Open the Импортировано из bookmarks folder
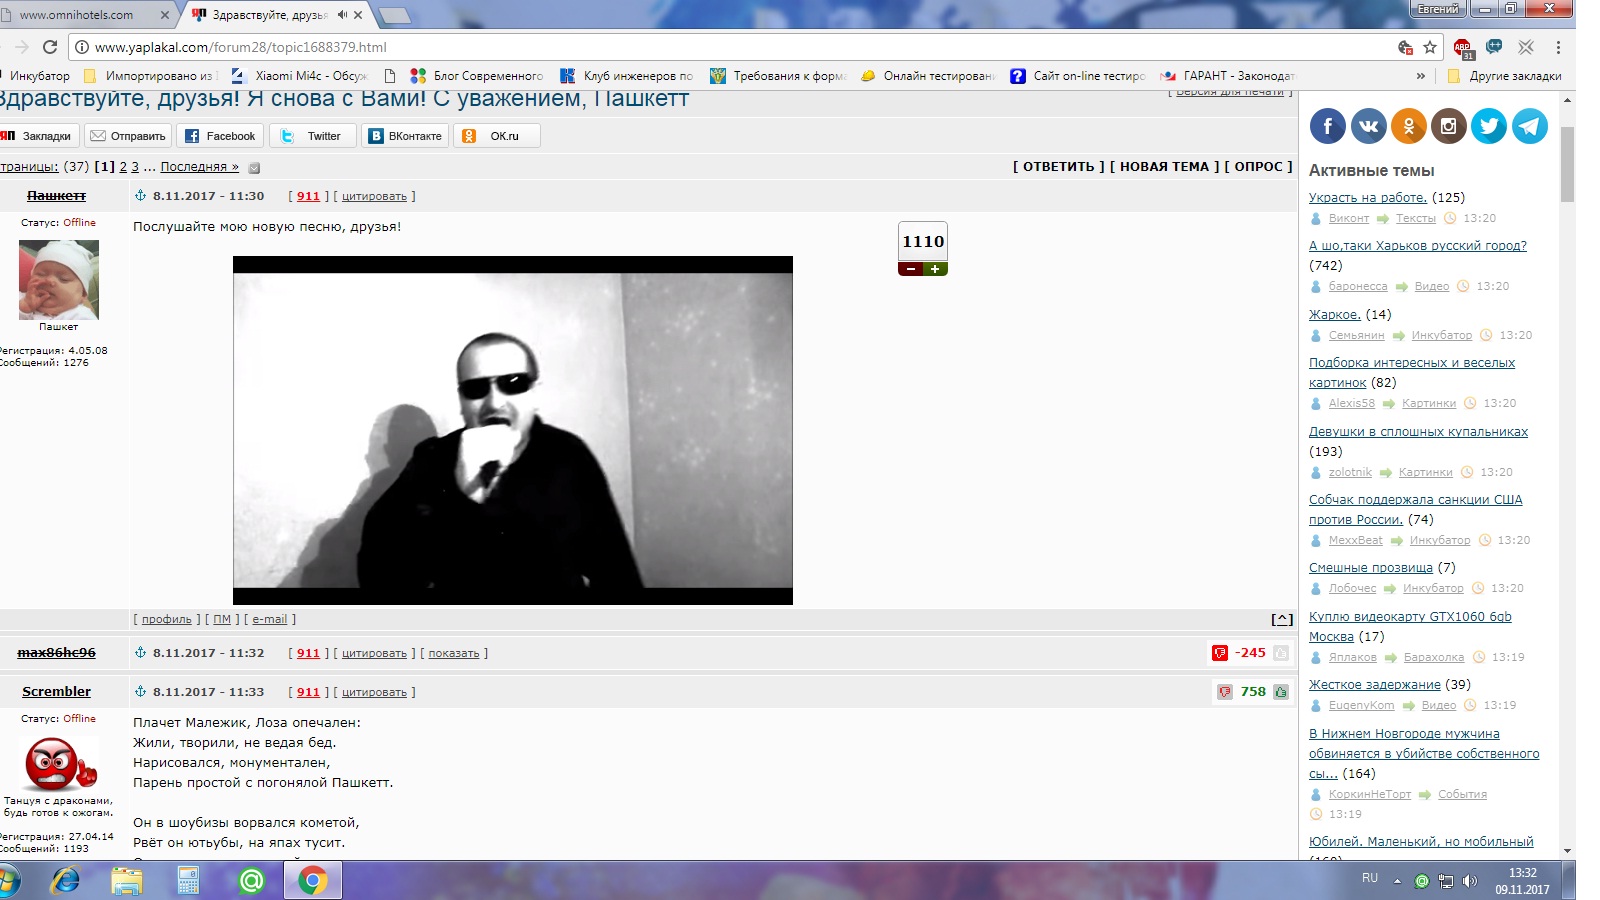Image resolution: width=1600 pixels, height=900 pixels. (x=149, y=76)
